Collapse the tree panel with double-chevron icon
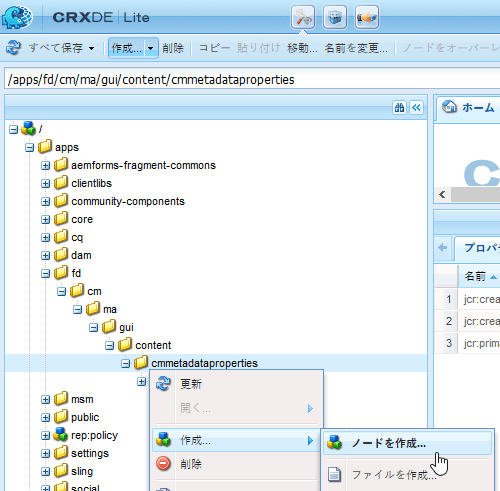The height and width of the screenshot is (491, 500). pos(416,108)
